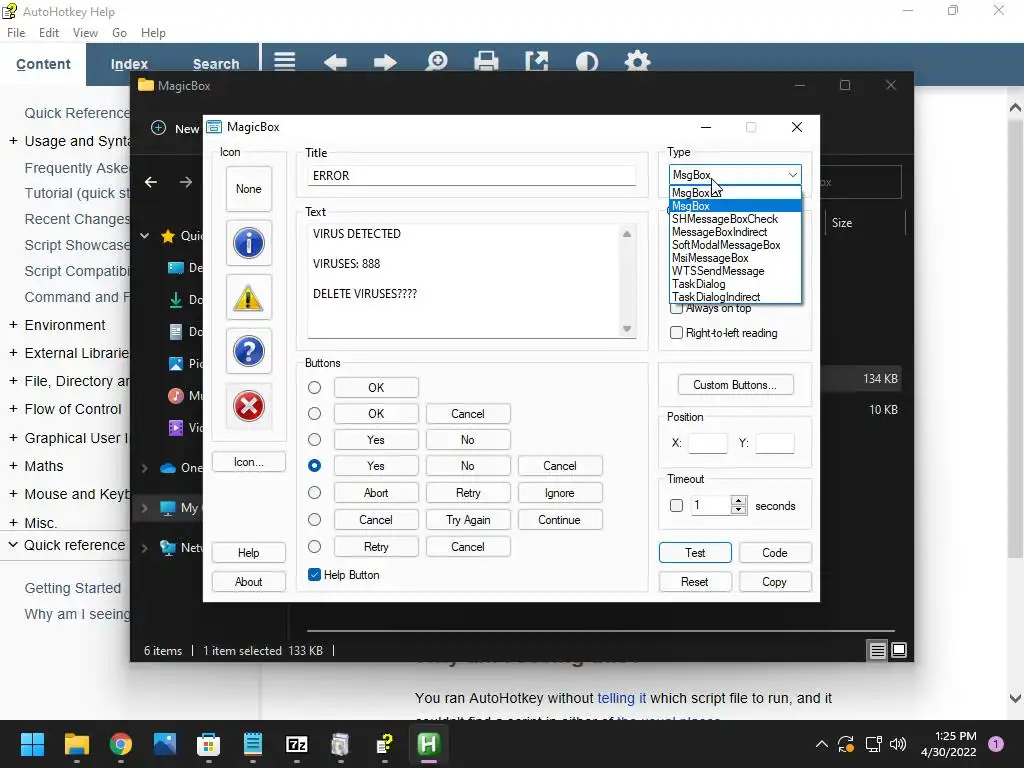The image size is (1024, 768).
Task: Open the Go menu in AutoHotkey Help
Action: coord(120,33)
